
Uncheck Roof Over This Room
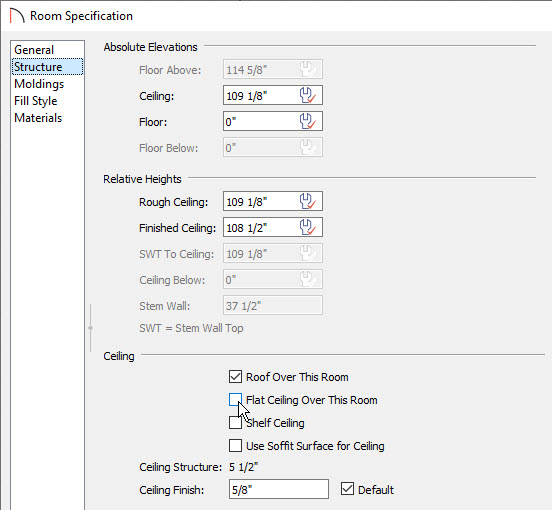[x=235, y=377]
